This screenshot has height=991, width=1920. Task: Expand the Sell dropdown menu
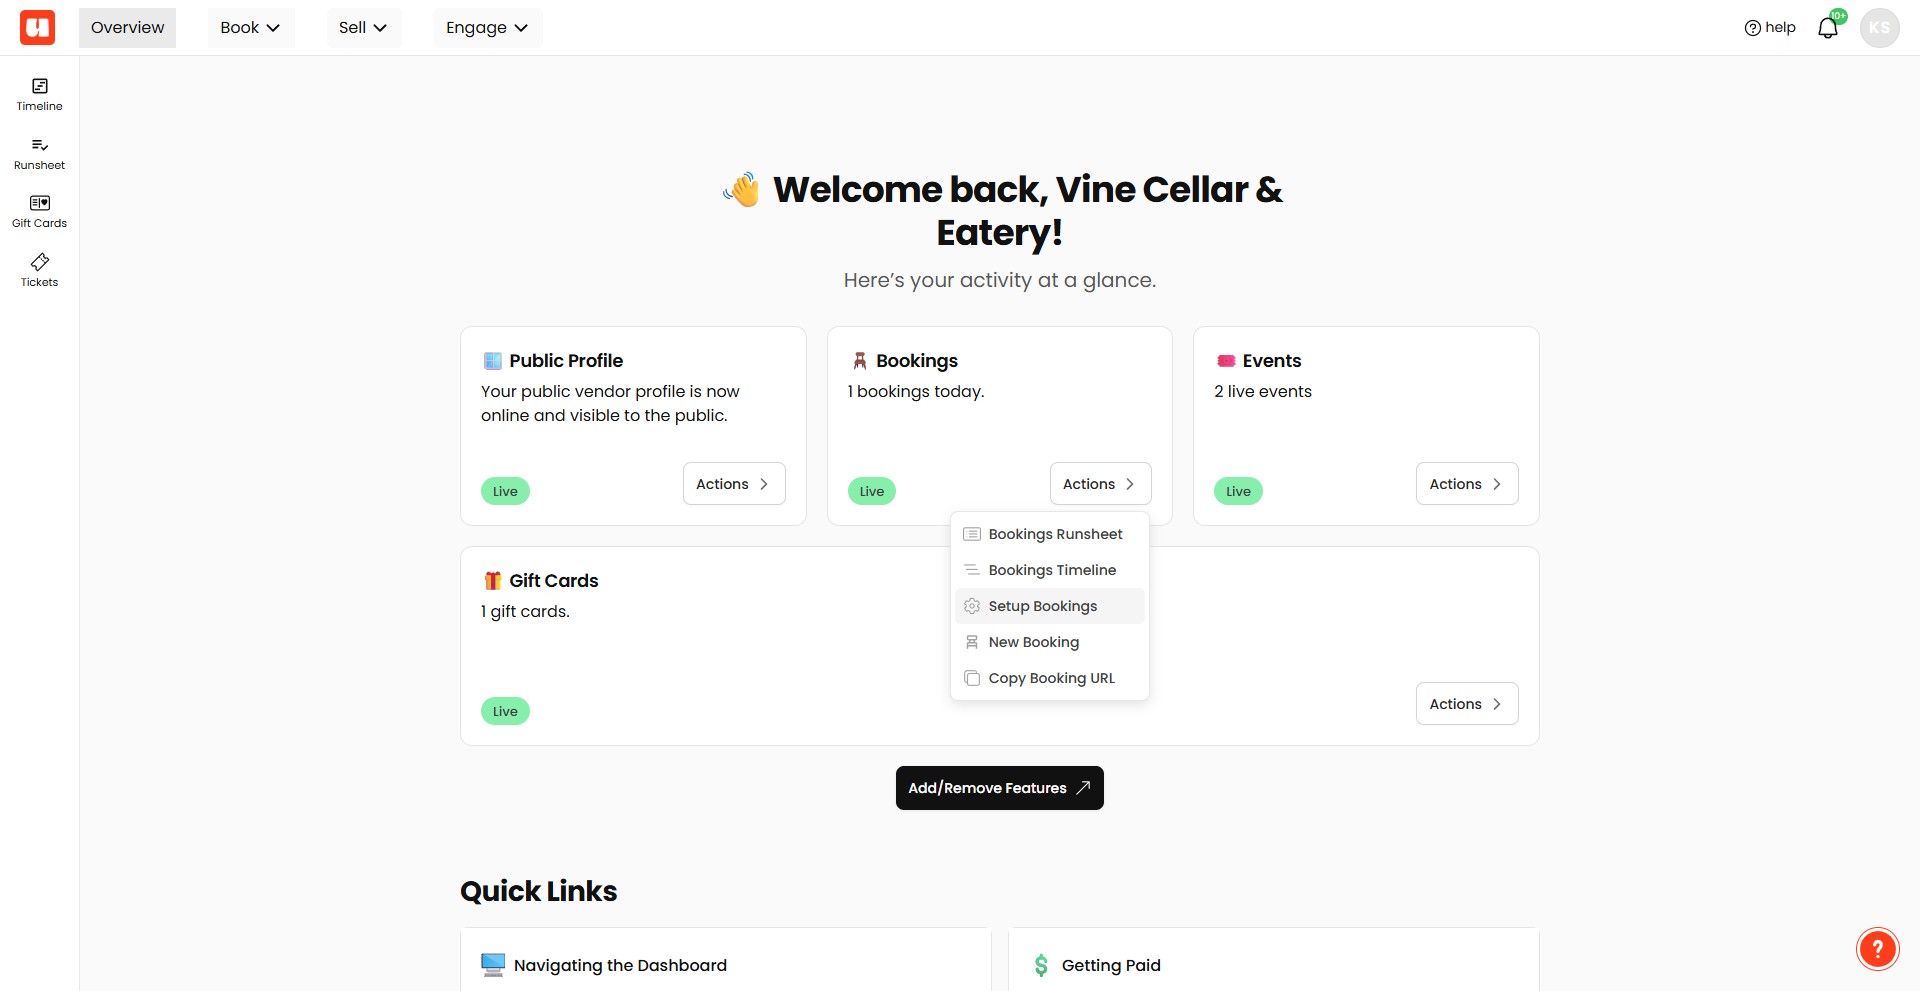point(363,28)
